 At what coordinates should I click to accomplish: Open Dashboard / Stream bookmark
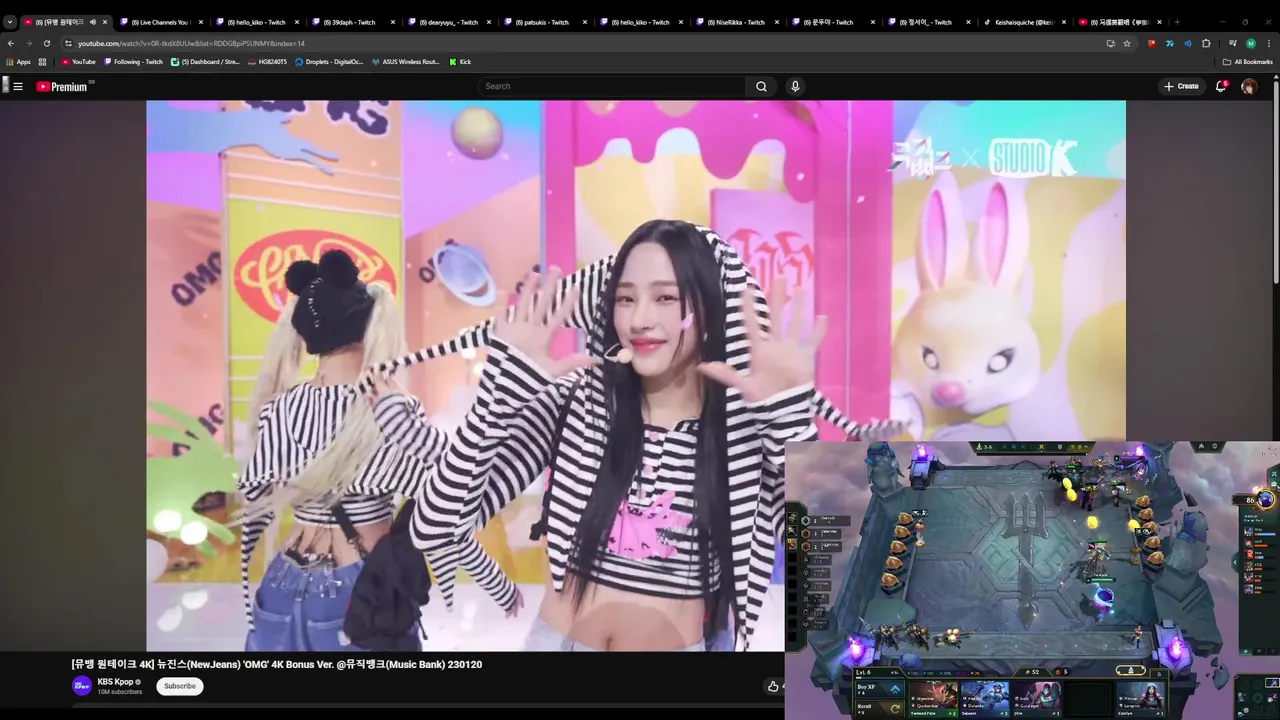tap(205, 62)
